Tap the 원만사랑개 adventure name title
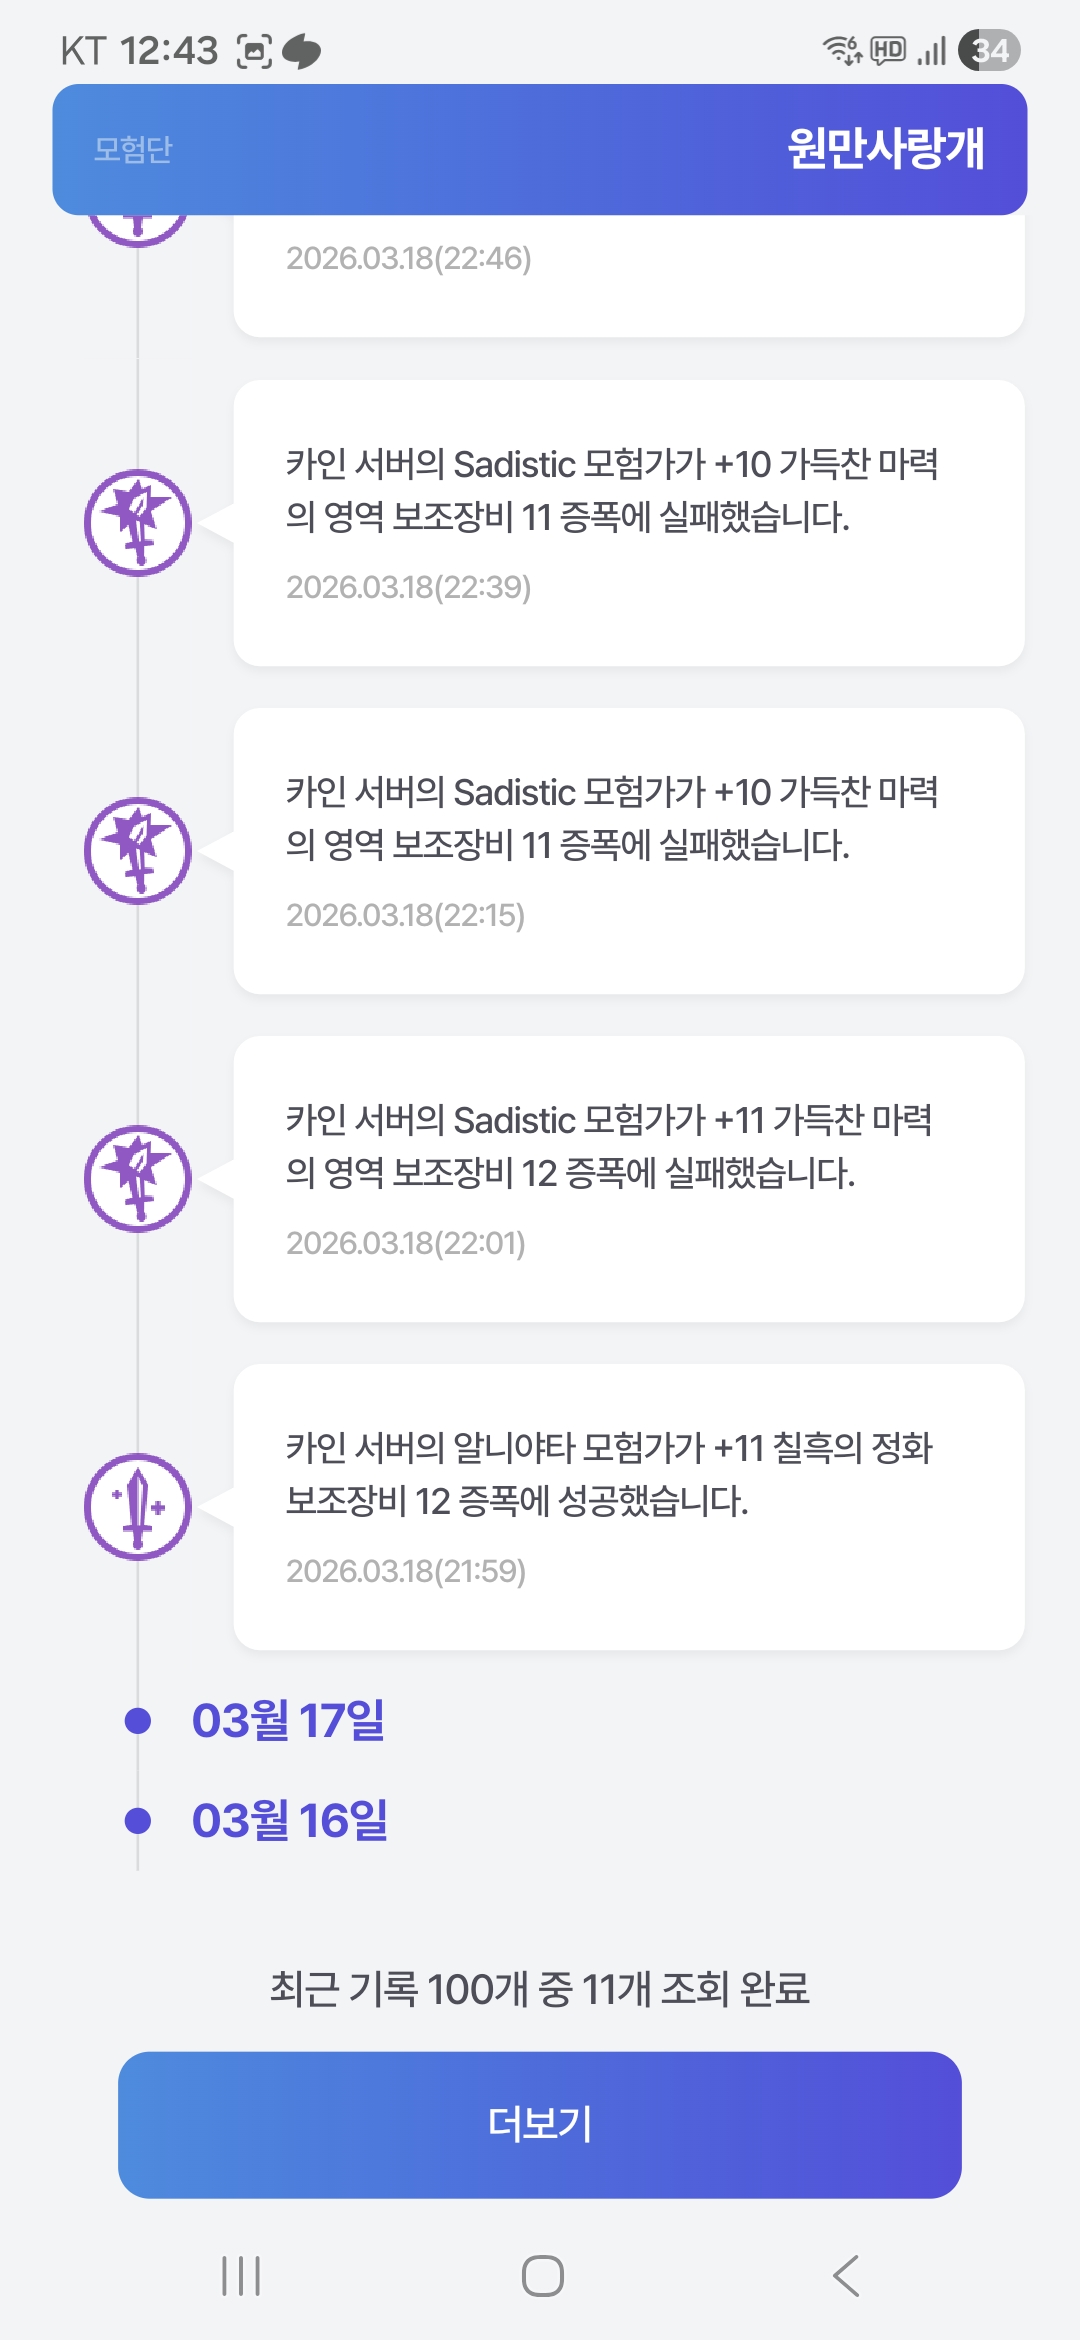Viewport: 1080px width, 2340px height. coord(885,149)
